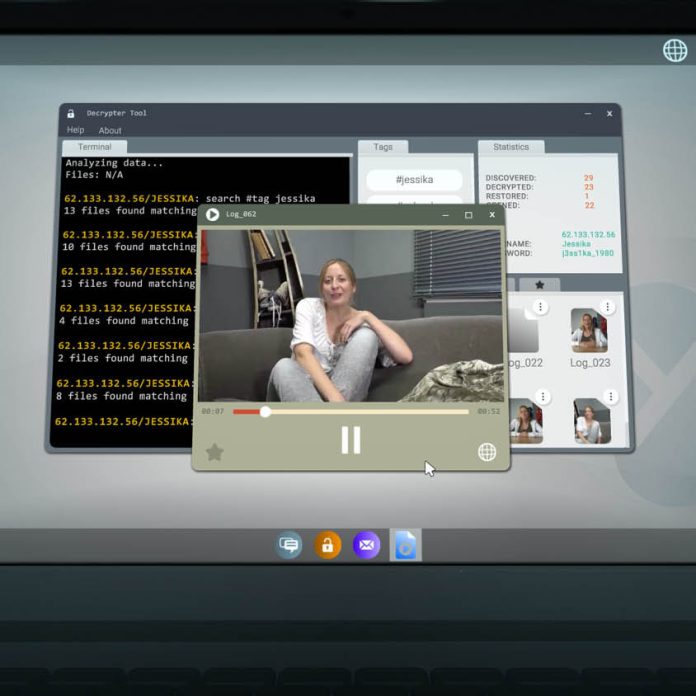Open the Log_023 video thumbnail
Screen dimensions: 696x696
(589, 331)
